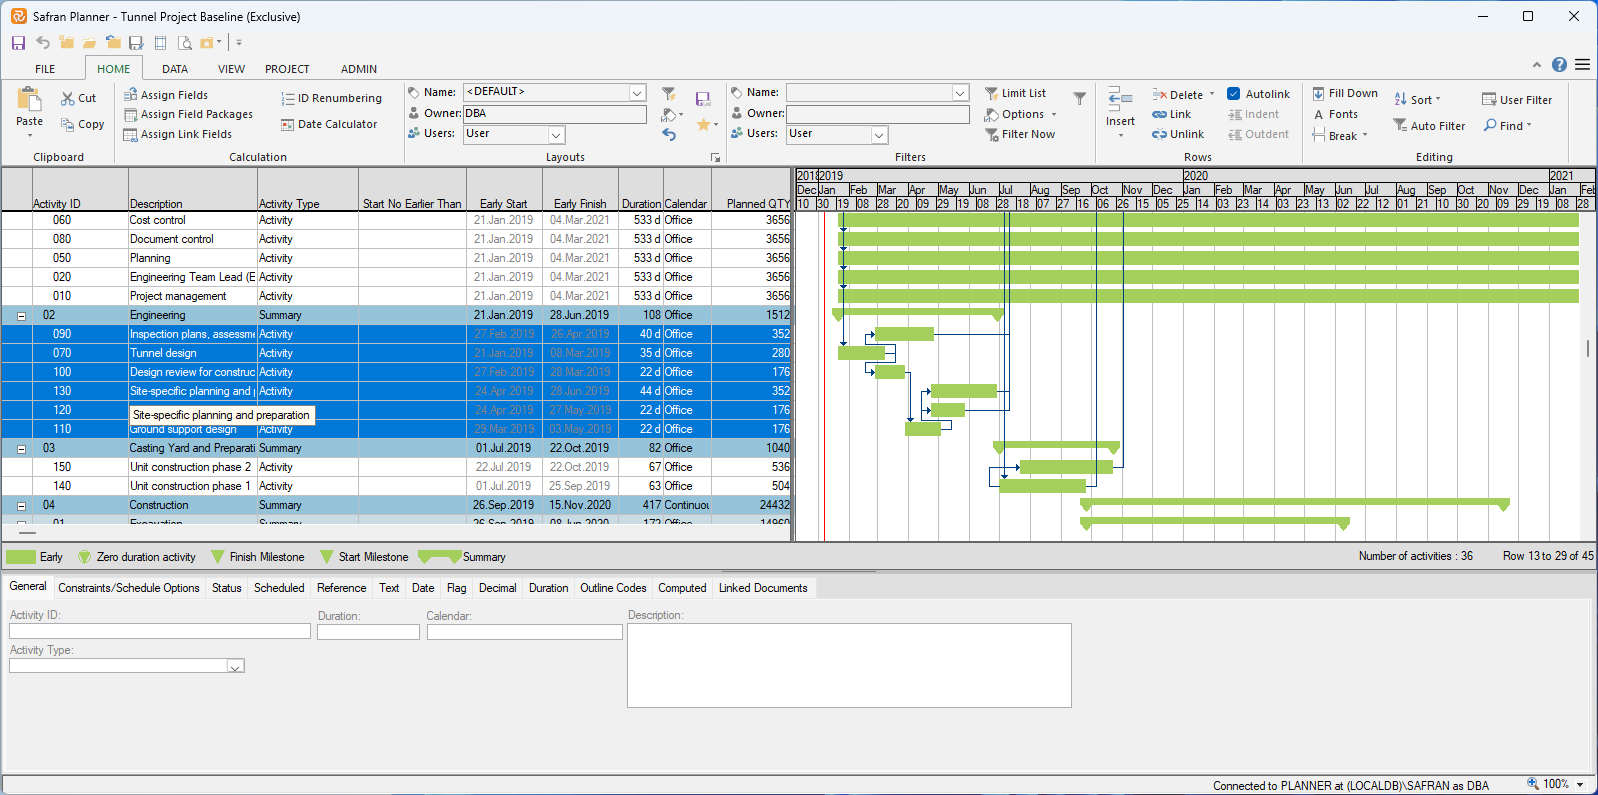Click Unlink in Rows group

[1178, 134]
